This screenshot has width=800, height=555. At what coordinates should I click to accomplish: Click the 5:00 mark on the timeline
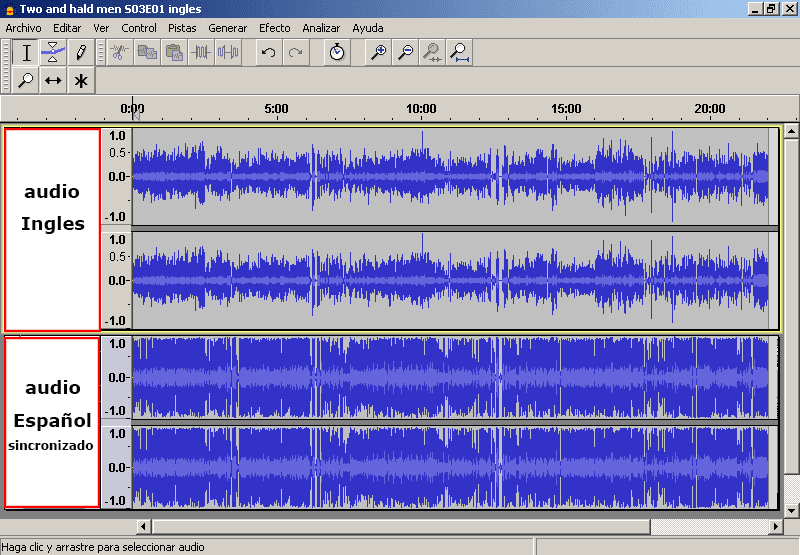click(277, 109)
